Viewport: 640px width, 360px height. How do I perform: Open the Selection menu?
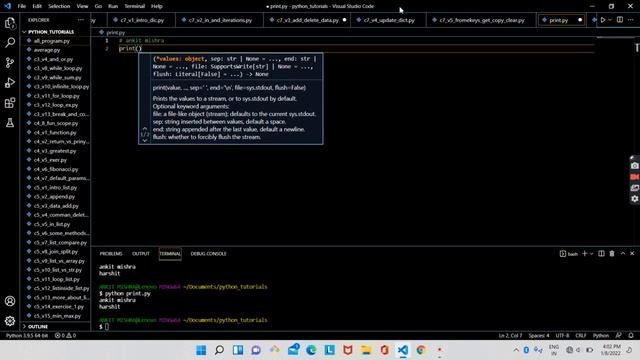coord(59,6)
